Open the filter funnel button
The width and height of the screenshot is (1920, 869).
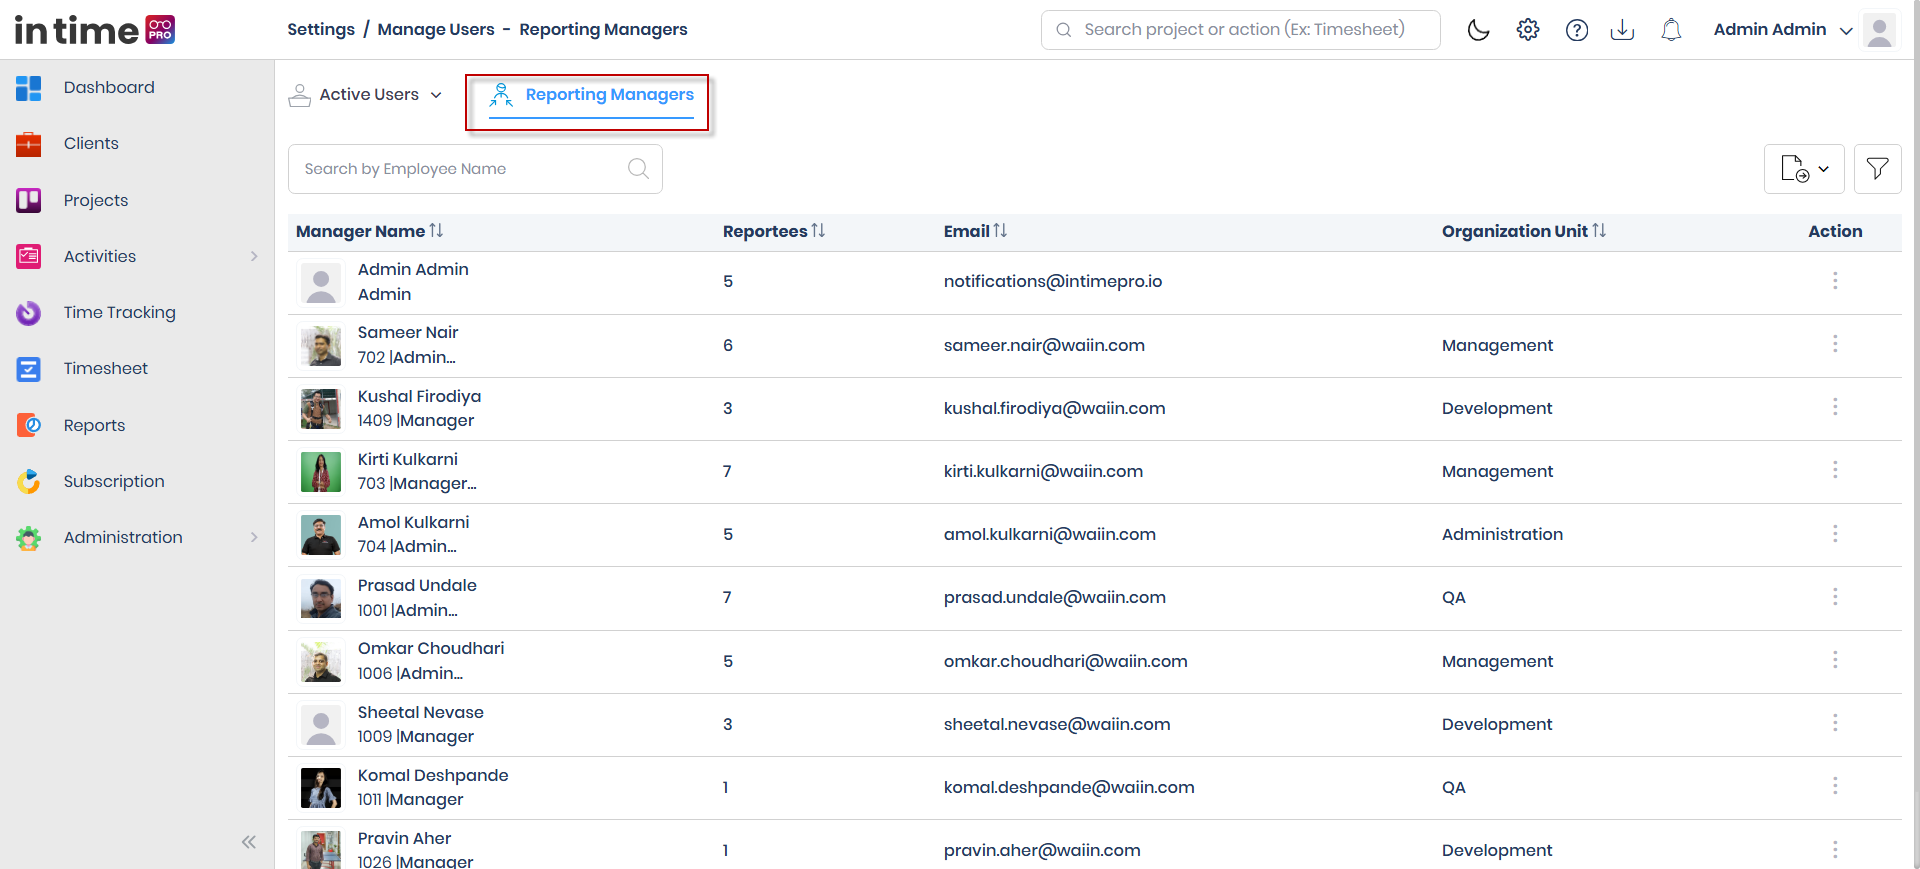point(1878,169)
